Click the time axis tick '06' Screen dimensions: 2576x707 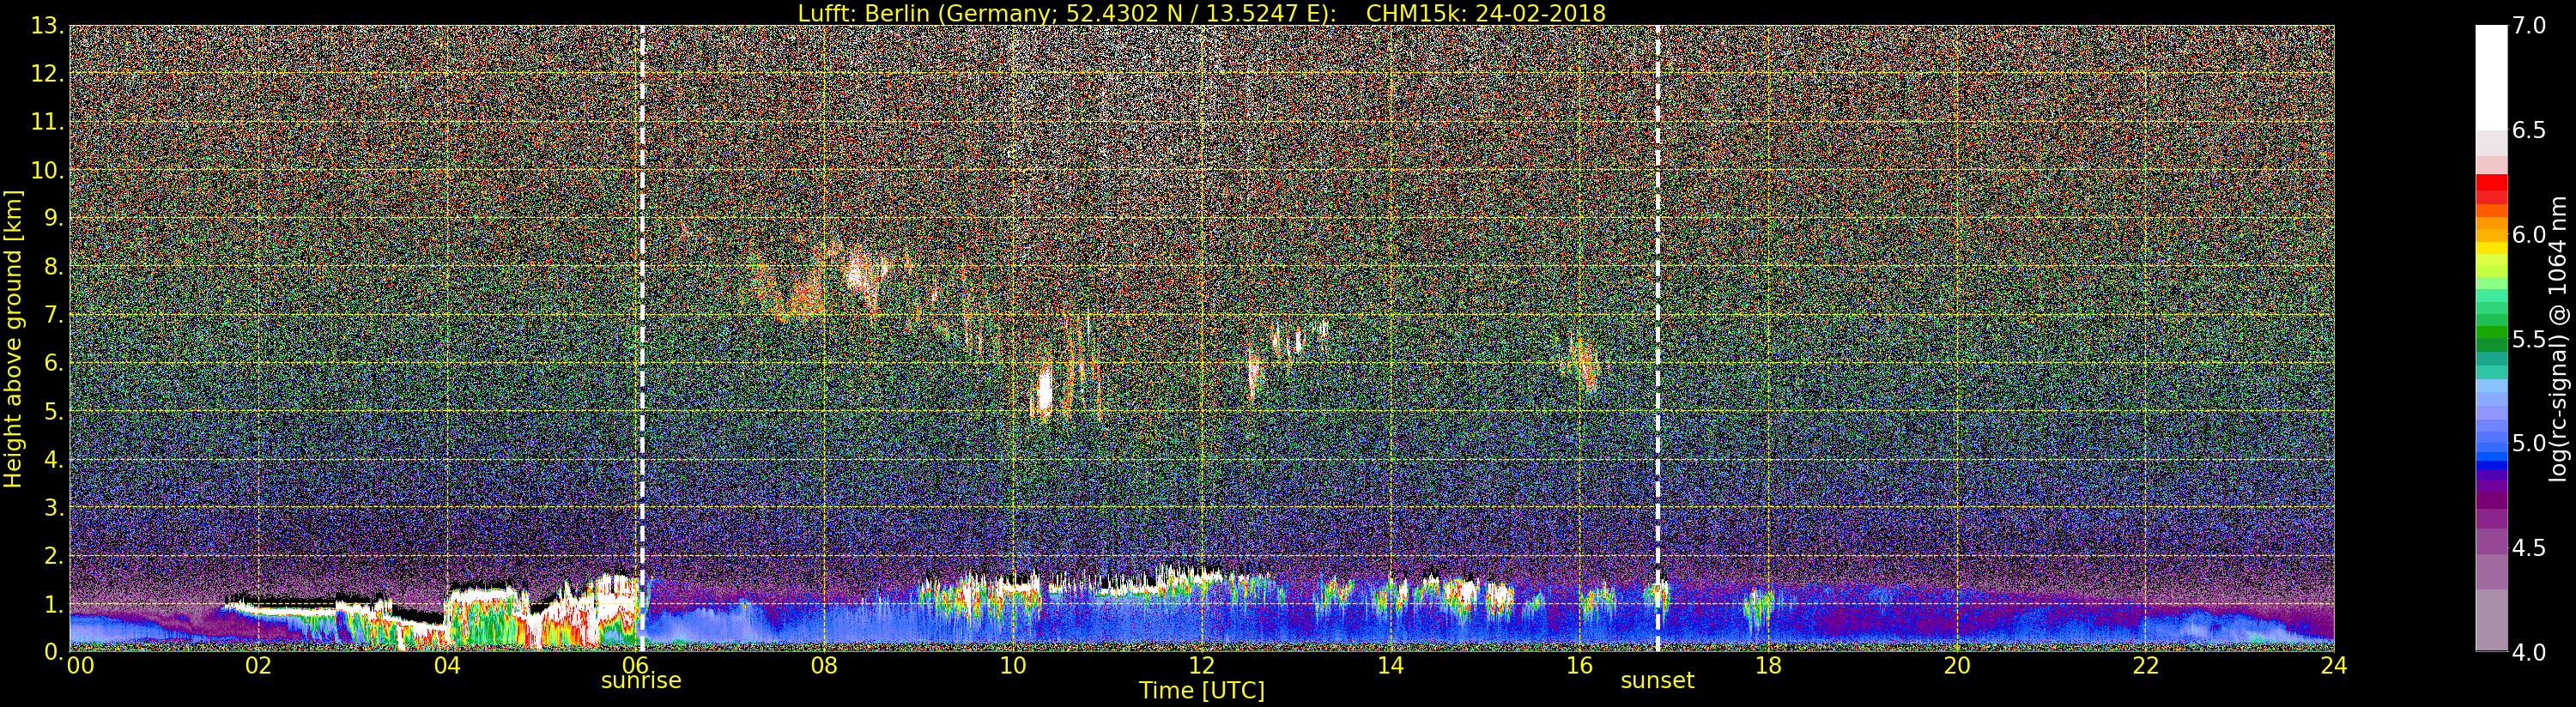635,666
